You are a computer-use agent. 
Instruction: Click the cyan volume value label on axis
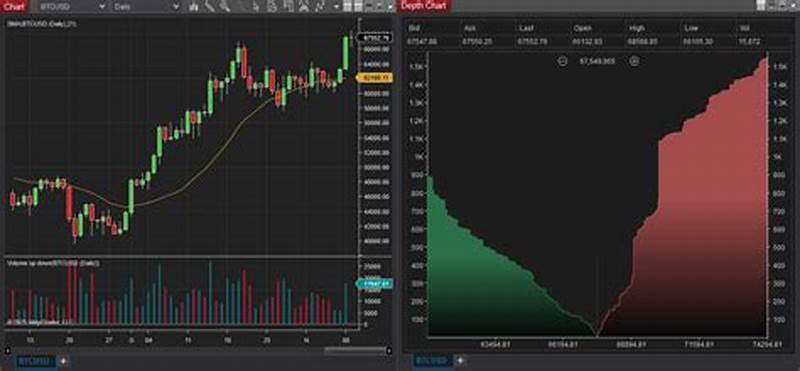pos(374,284)
